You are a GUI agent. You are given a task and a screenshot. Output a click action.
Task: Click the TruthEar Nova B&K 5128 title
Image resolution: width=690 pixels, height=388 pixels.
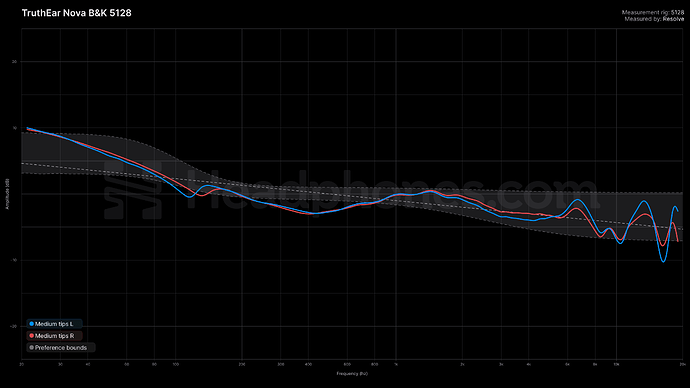[77, 13]
